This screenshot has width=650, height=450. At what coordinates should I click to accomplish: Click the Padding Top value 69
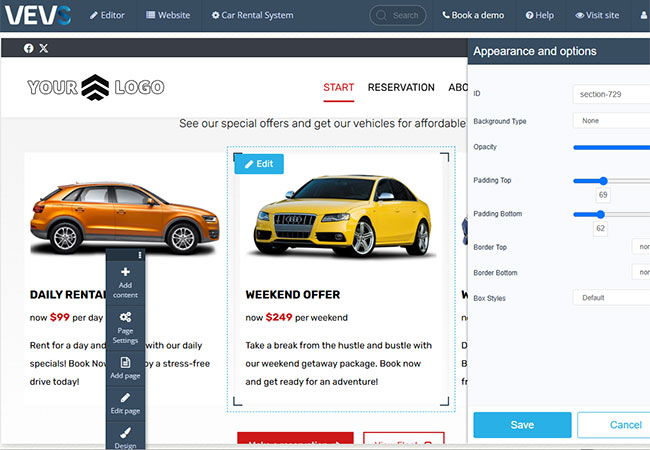(603, 195)
